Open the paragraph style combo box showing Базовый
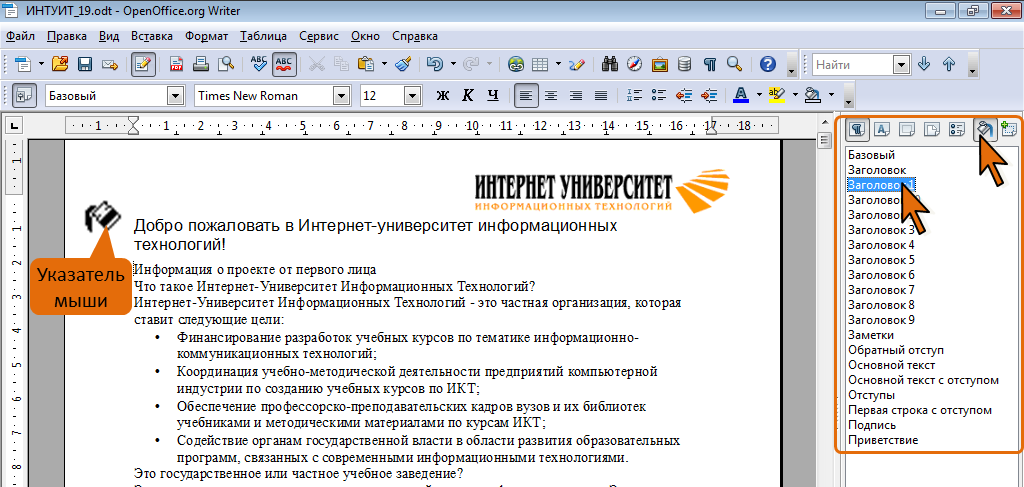 (176, 96)
